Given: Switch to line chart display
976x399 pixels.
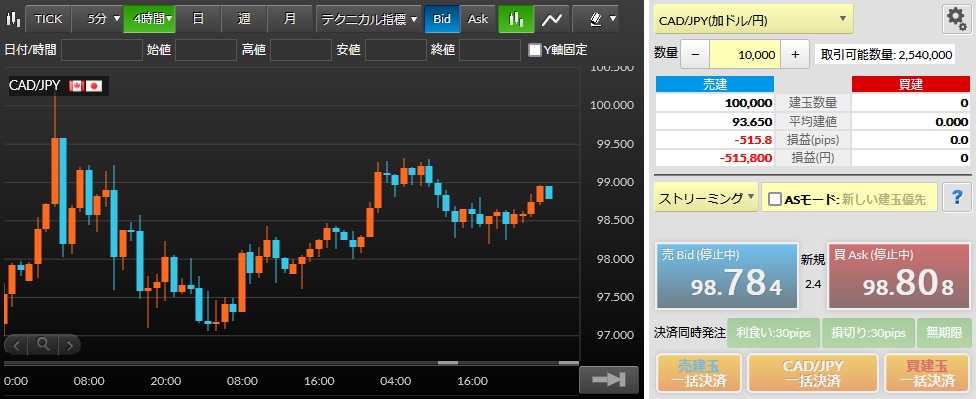Looking at the screenshot, I should click(551, 19).
